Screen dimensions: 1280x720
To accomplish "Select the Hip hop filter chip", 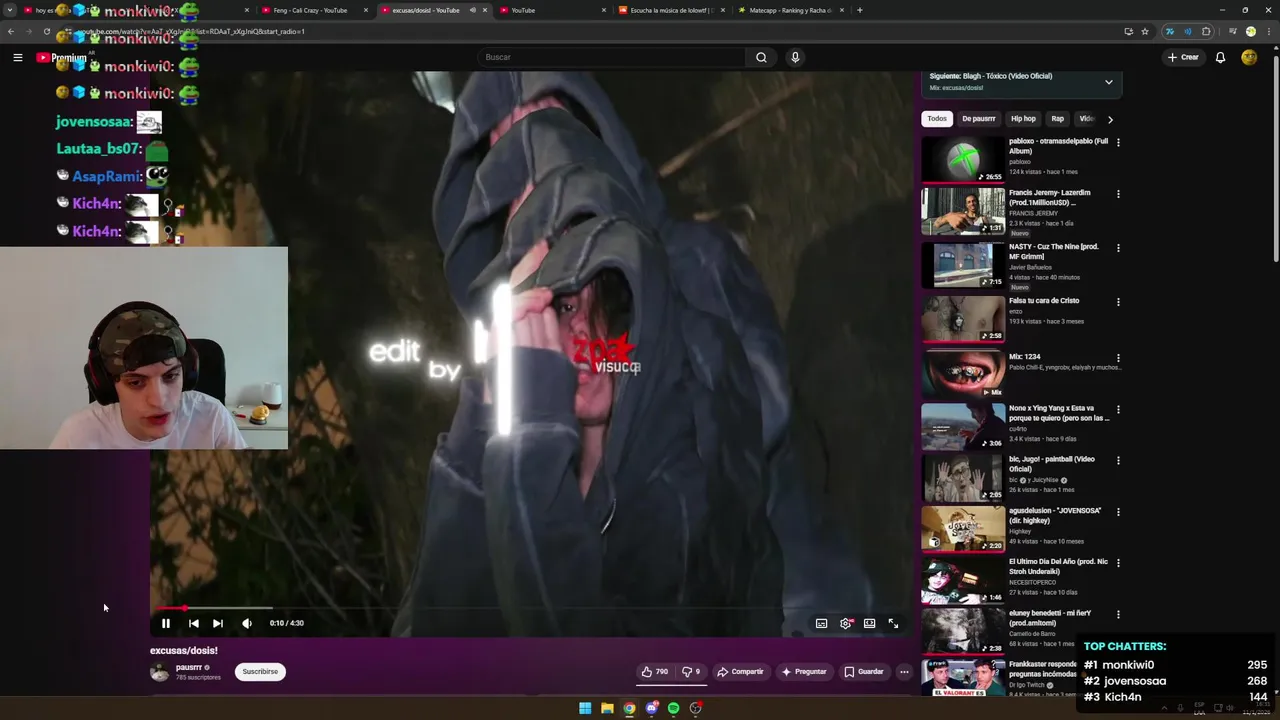I will (x=1023, y=119).
